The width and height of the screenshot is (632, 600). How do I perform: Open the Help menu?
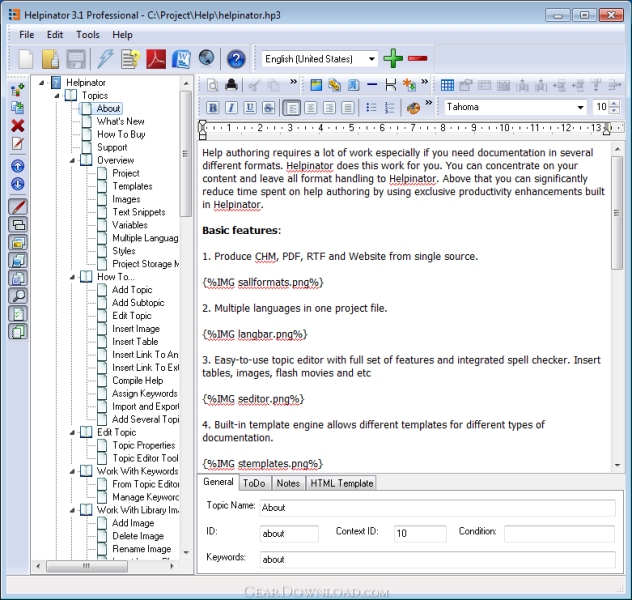point(122,35)
